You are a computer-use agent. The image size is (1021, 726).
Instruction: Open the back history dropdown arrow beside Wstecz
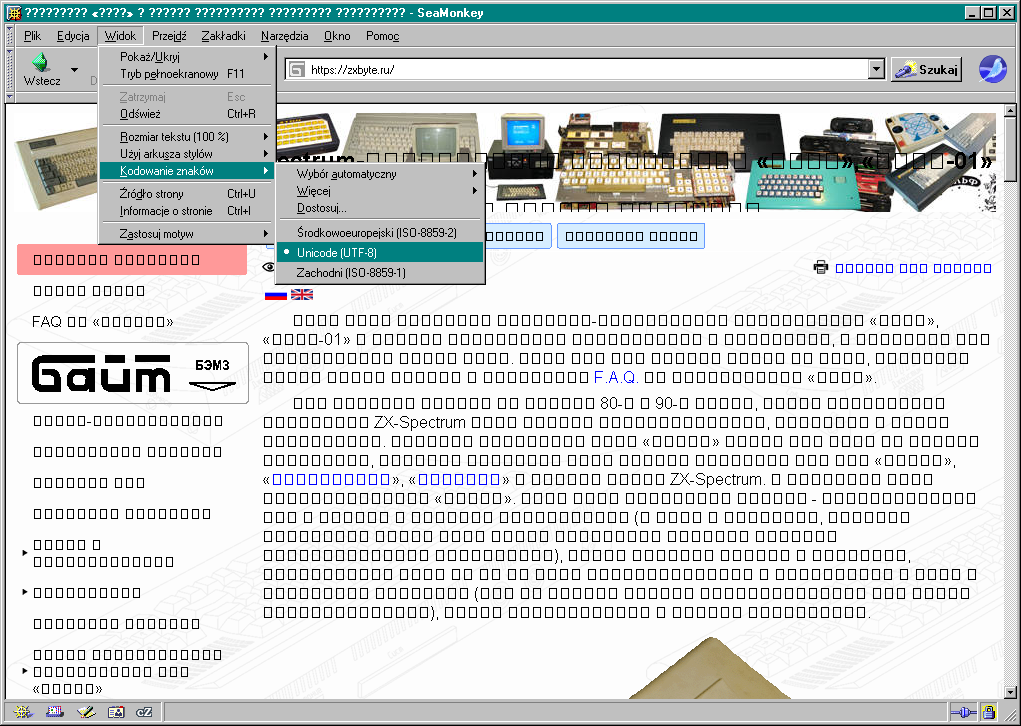pyautogui.click(x=74, y=70)
